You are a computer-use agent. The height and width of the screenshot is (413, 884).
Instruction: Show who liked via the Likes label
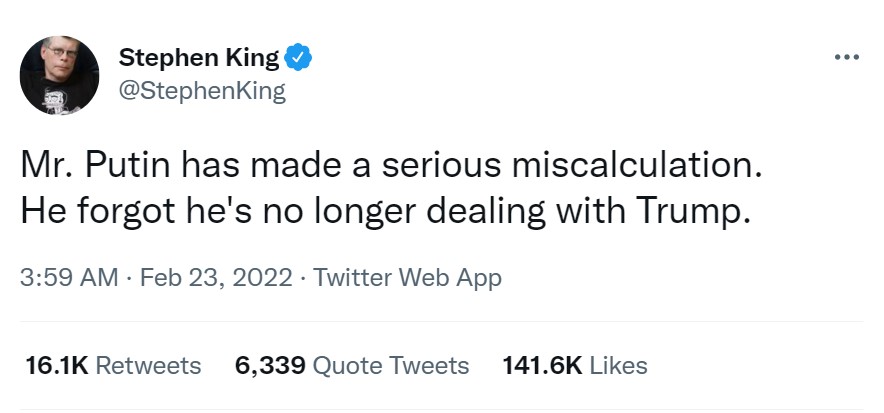click(618, 366)
